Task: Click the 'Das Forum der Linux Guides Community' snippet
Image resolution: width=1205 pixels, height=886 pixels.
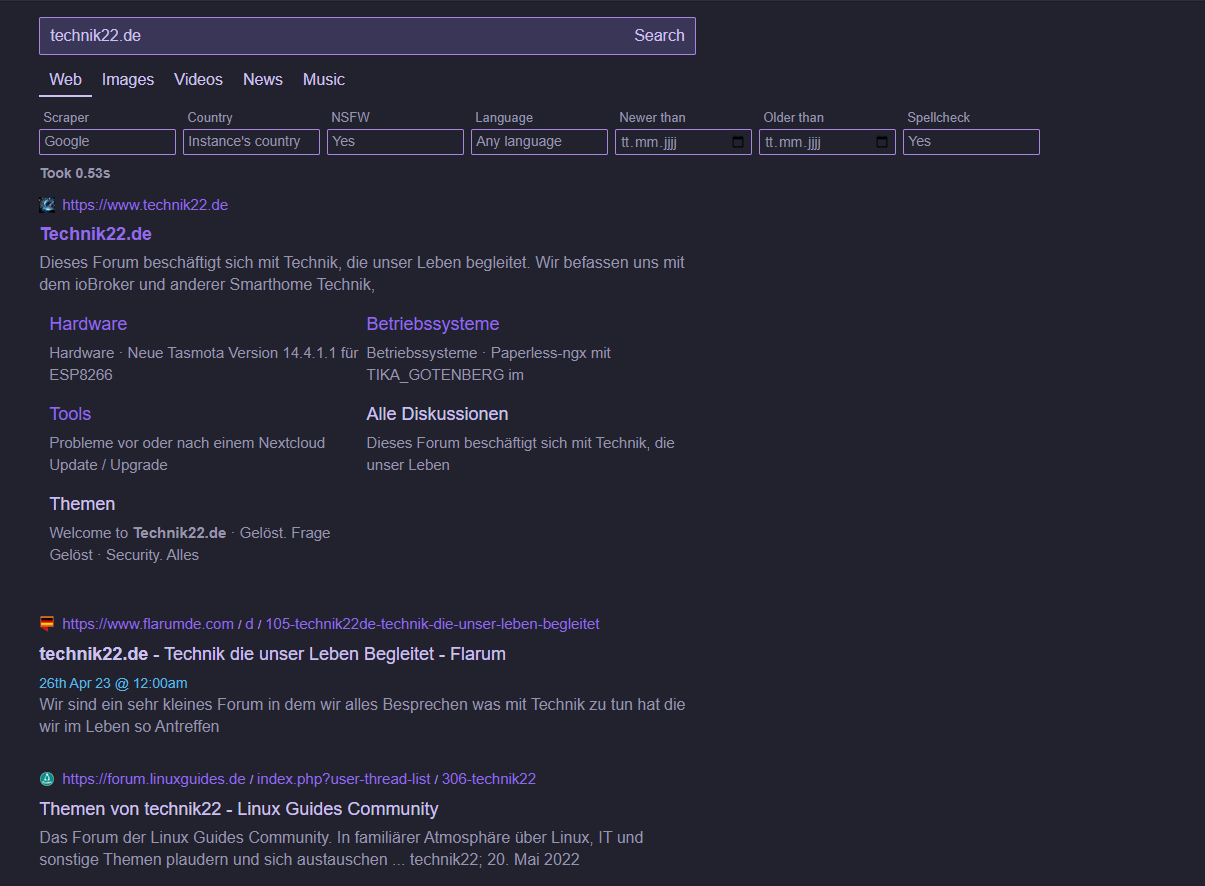Action: [341, 848]
